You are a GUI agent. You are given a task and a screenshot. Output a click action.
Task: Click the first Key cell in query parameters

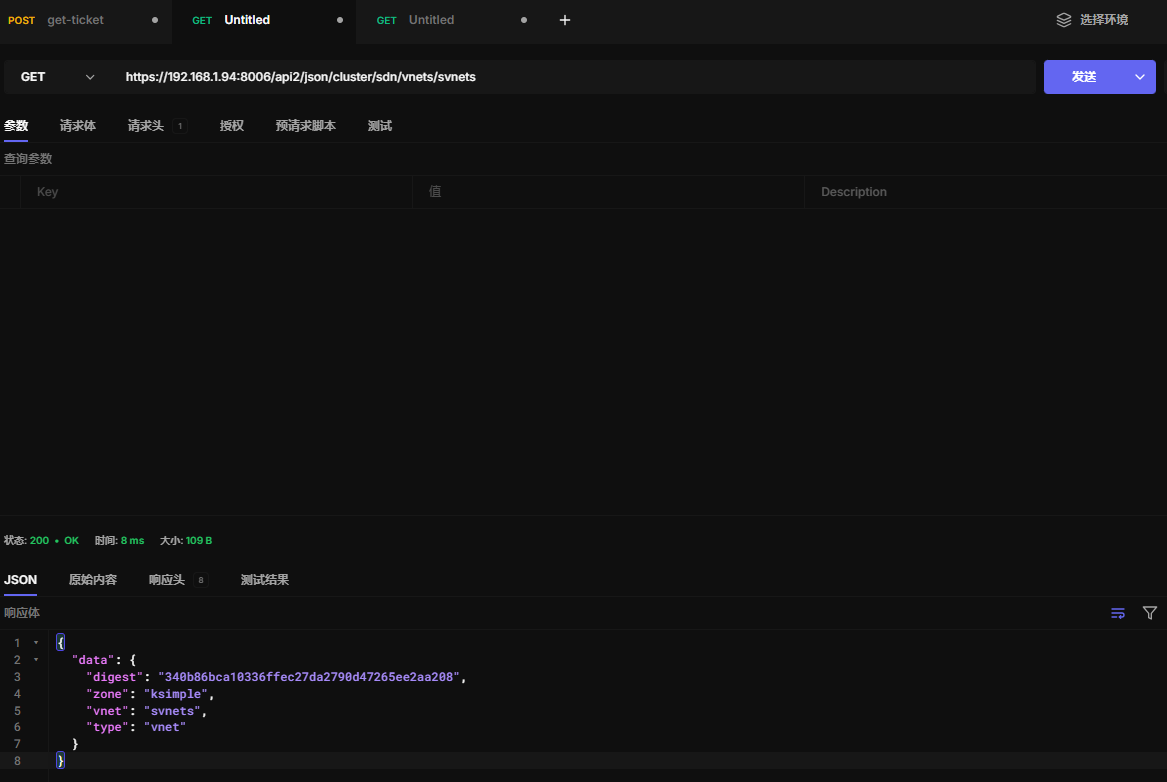click(x=215, y=192)
